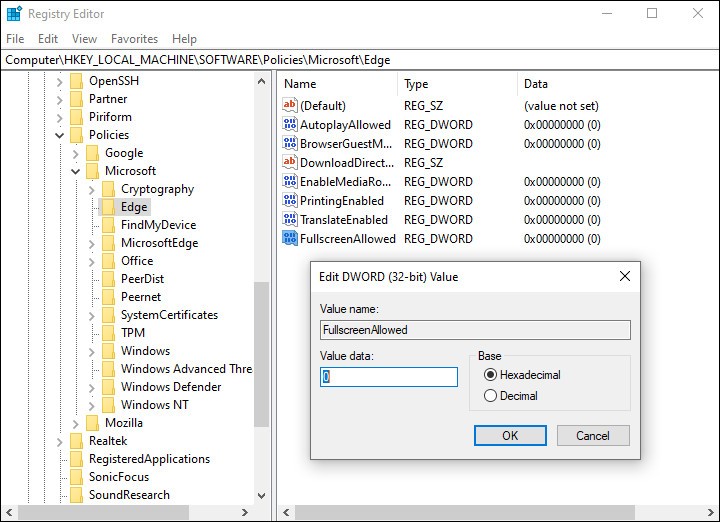The width and height of the screenshot is (720, 522).
Task: Click the Type column header
Action: 458,84
